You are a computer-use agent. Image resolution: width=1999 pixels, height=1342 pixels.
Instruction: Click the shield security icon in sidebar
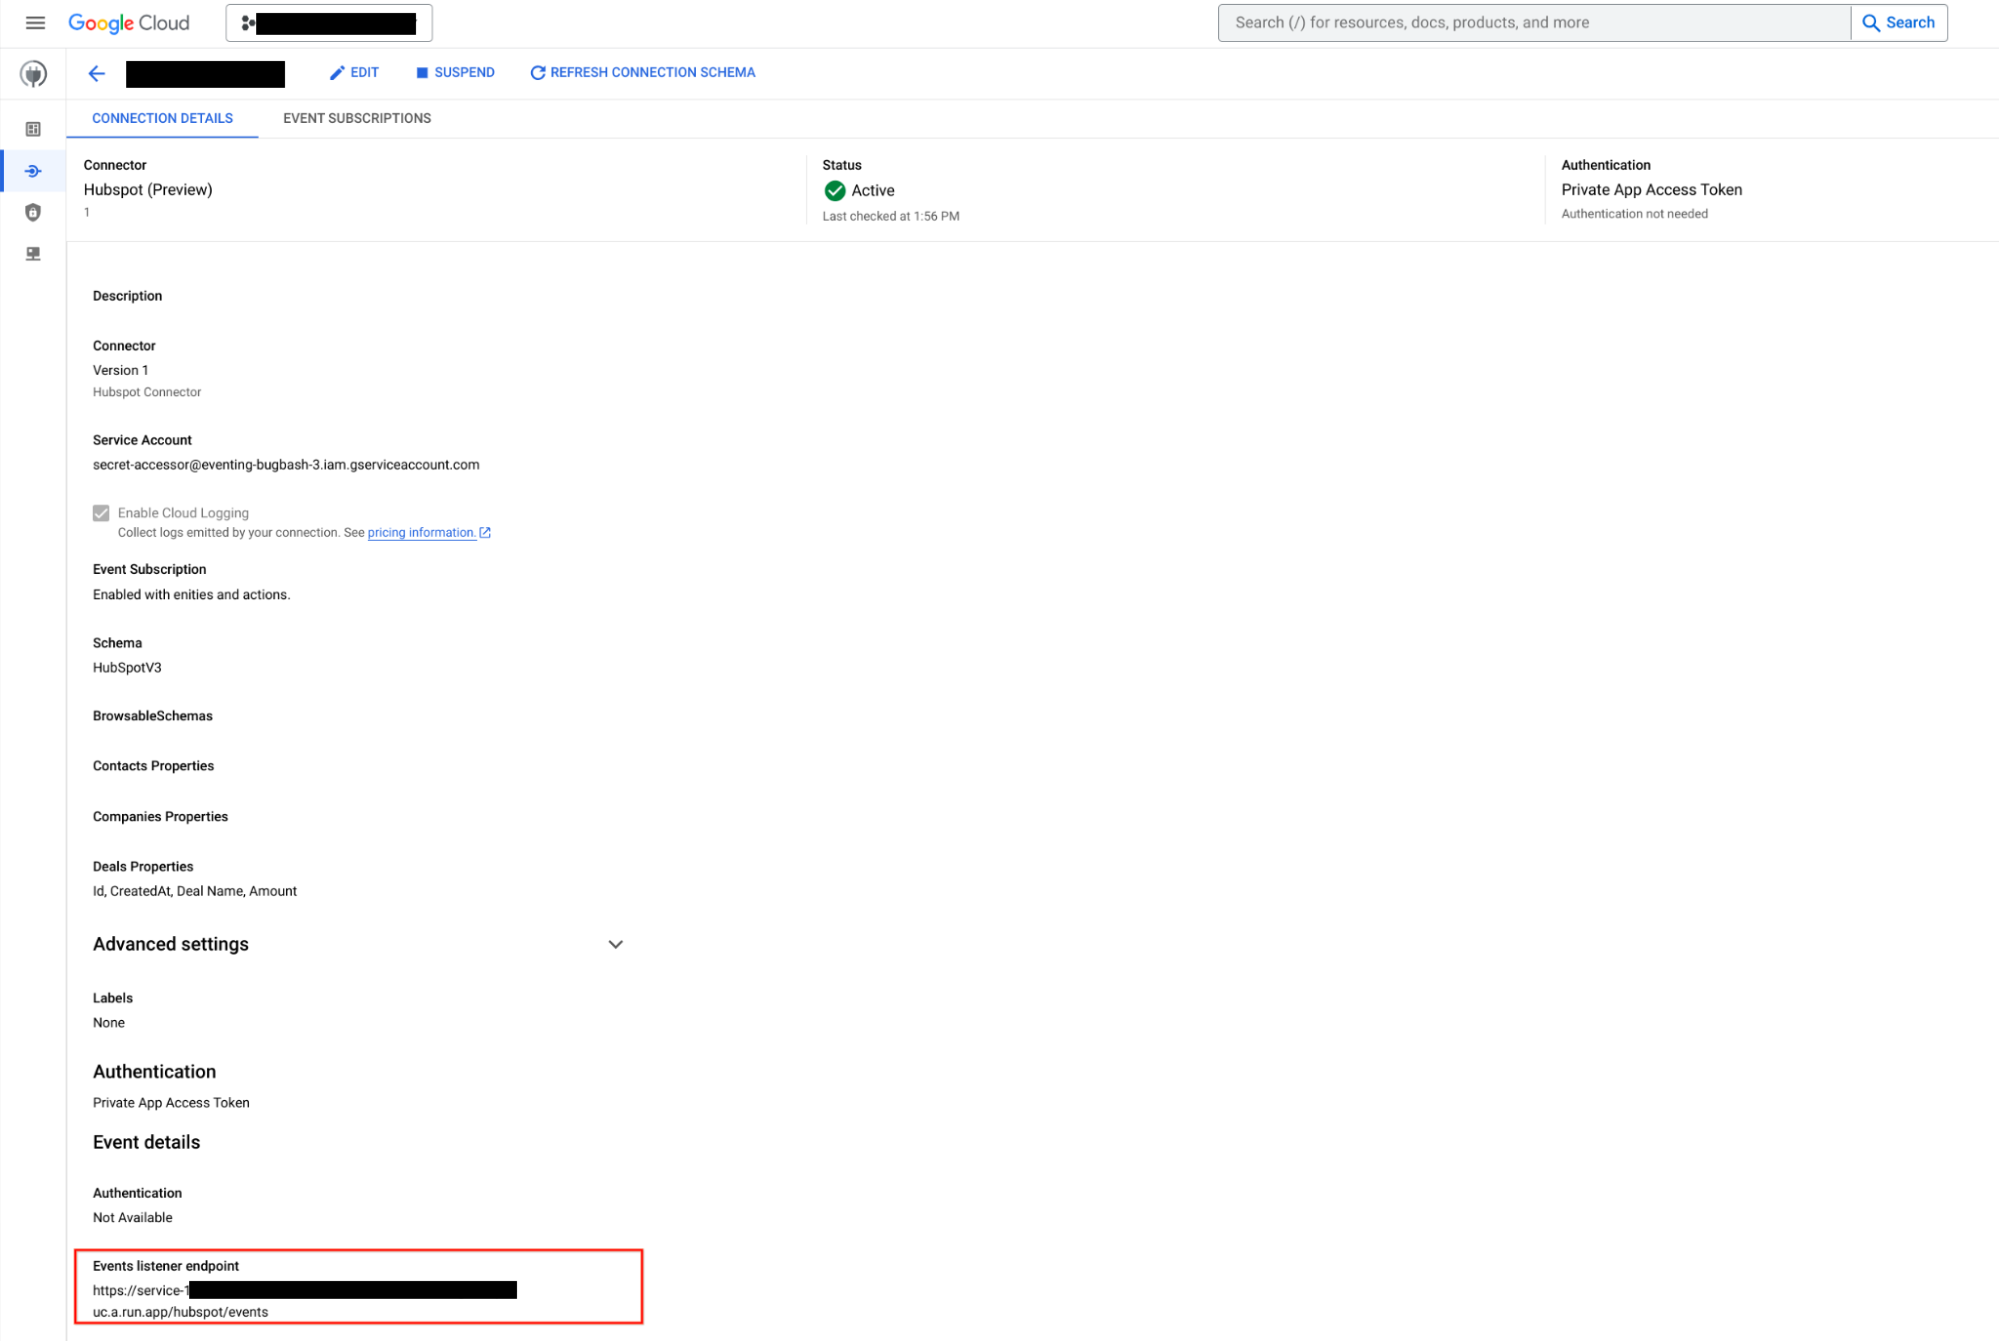(33, 211)
